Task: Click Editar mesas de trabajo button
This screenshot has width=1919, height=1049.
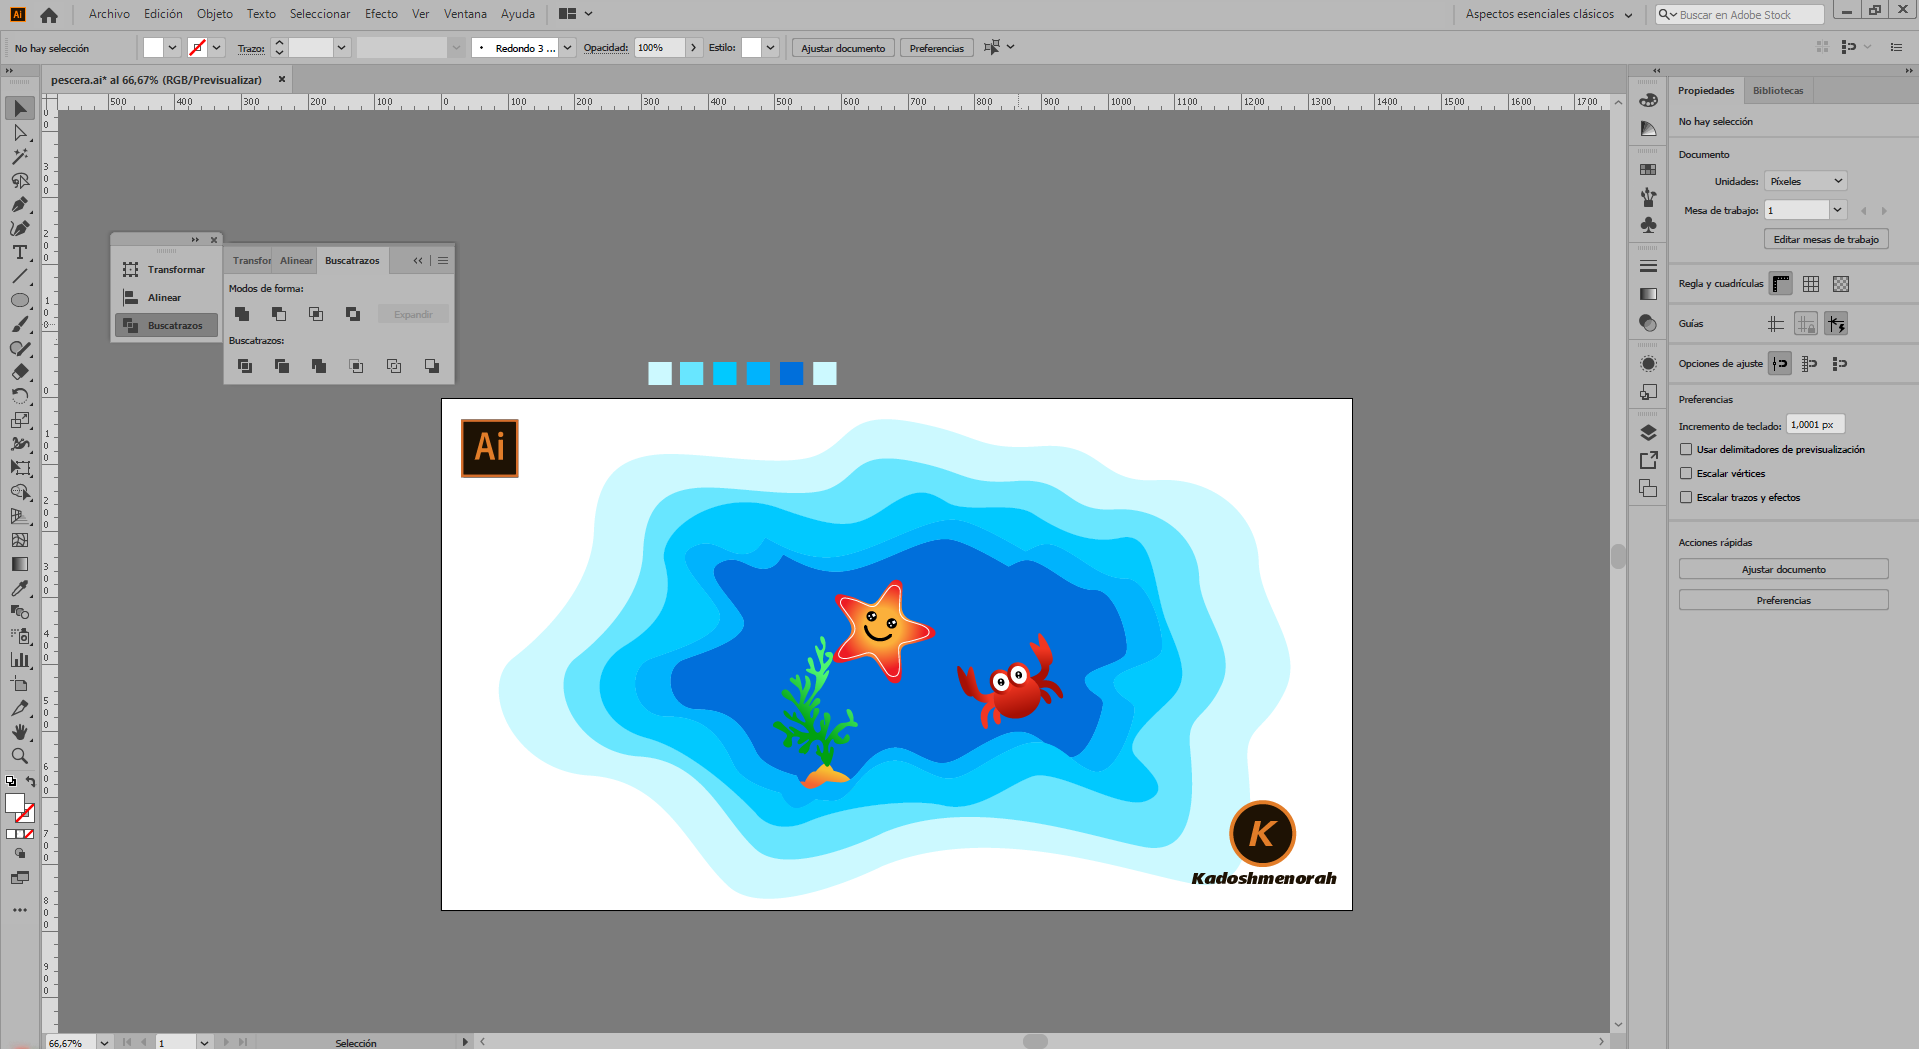Action: [x=1826, y=239]
